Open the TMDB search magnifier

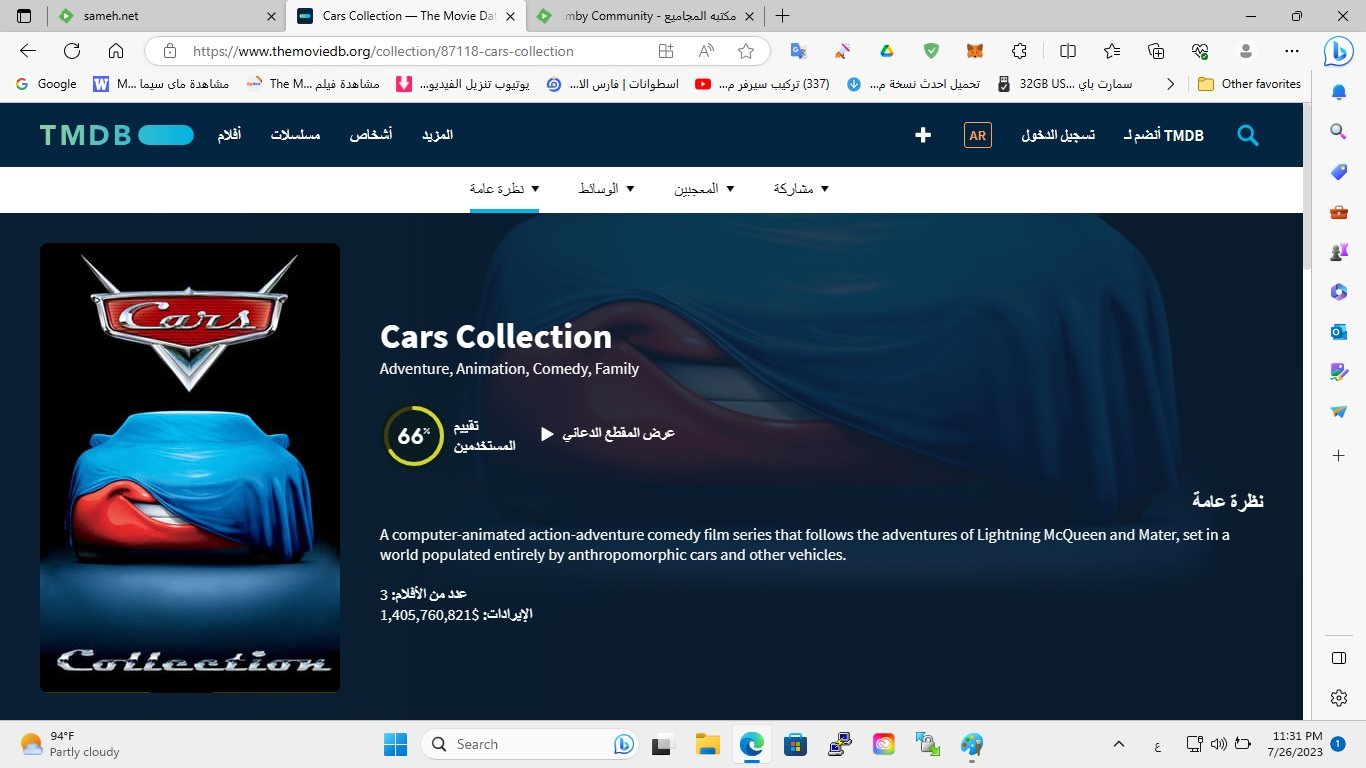(x=1247, y=135)
